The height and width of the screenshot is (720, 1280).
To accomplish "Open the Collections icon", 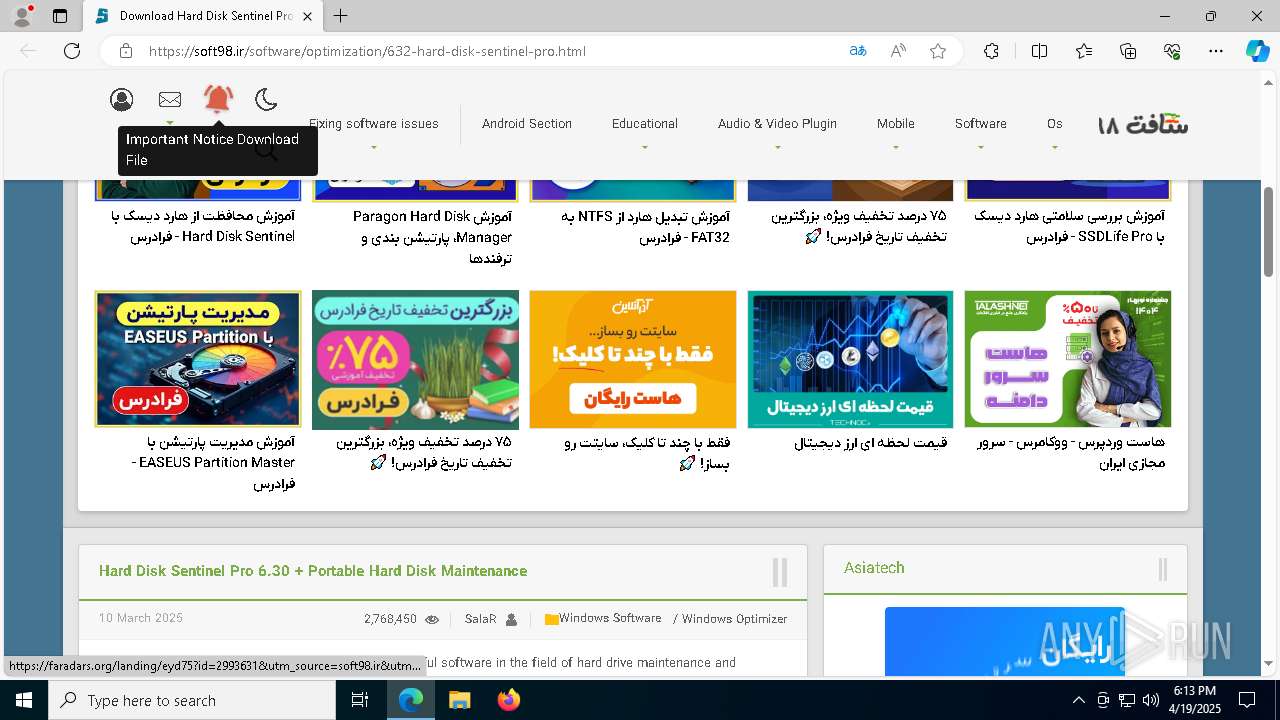I will coord(1128,51).
